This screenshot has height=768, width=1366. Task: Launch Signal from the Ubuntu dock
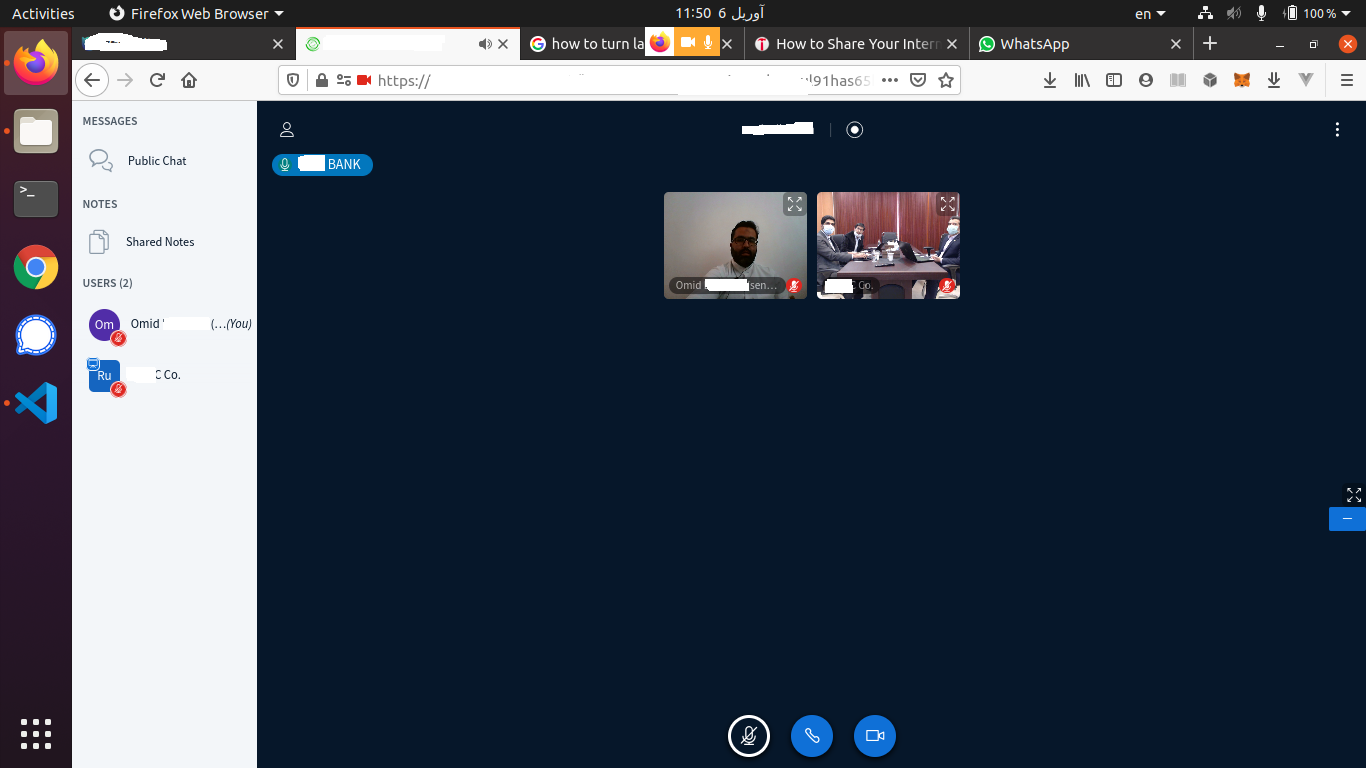[35, 335]
